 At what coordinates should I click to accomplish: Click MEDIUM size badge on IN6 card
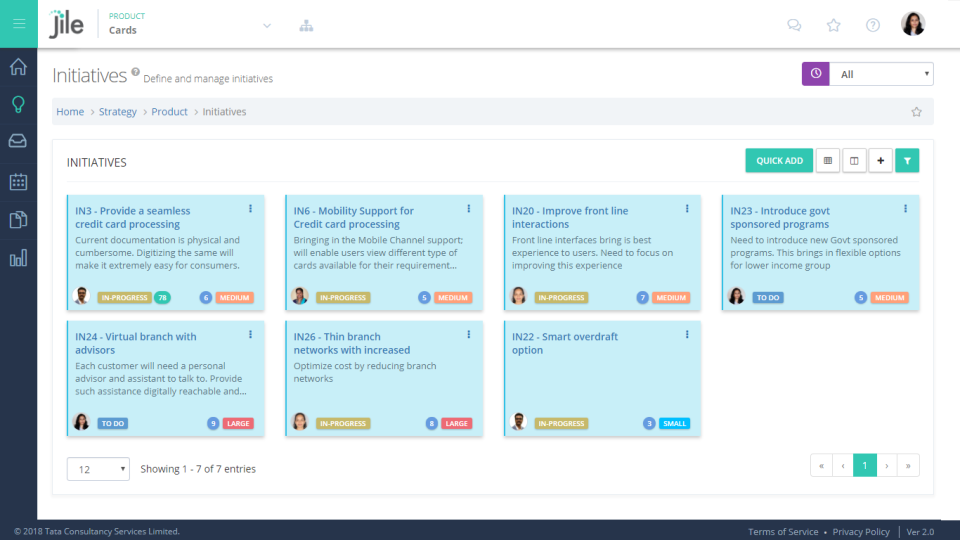point(452,298)
